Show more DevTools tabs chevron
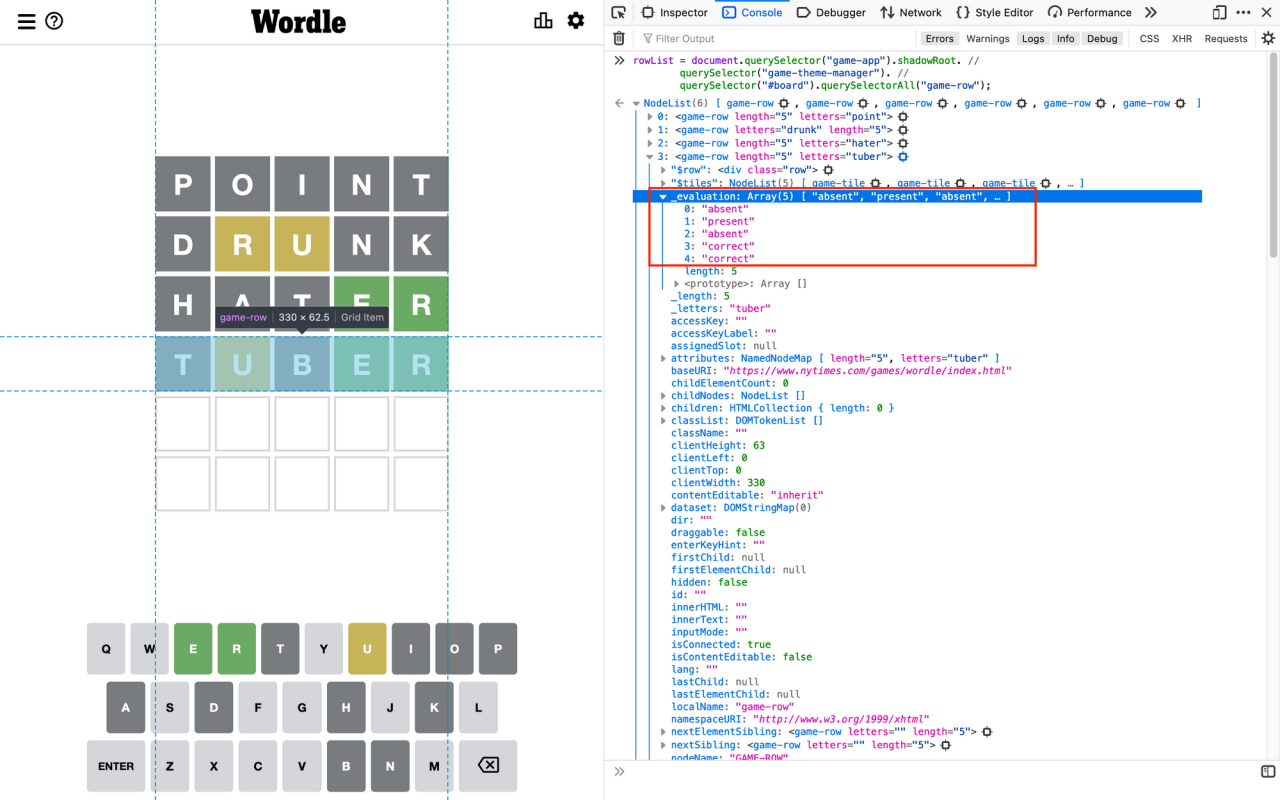The height and width of the screenshot is (800, 1280). click(1150, 12)
